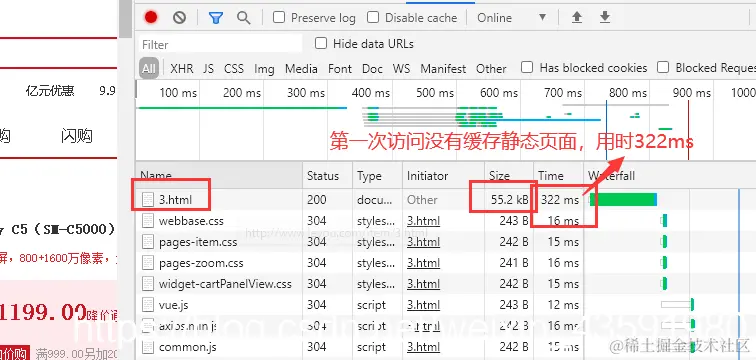
Task: Select the 3.html request row name
Action: point(176,200)
